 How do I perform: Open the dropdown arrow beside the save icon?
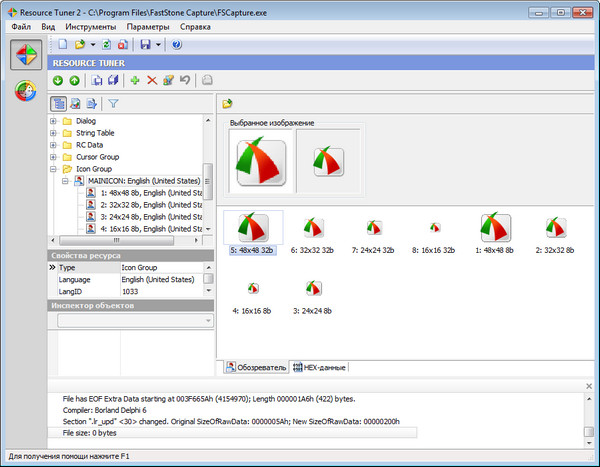[x=158, y=45]
